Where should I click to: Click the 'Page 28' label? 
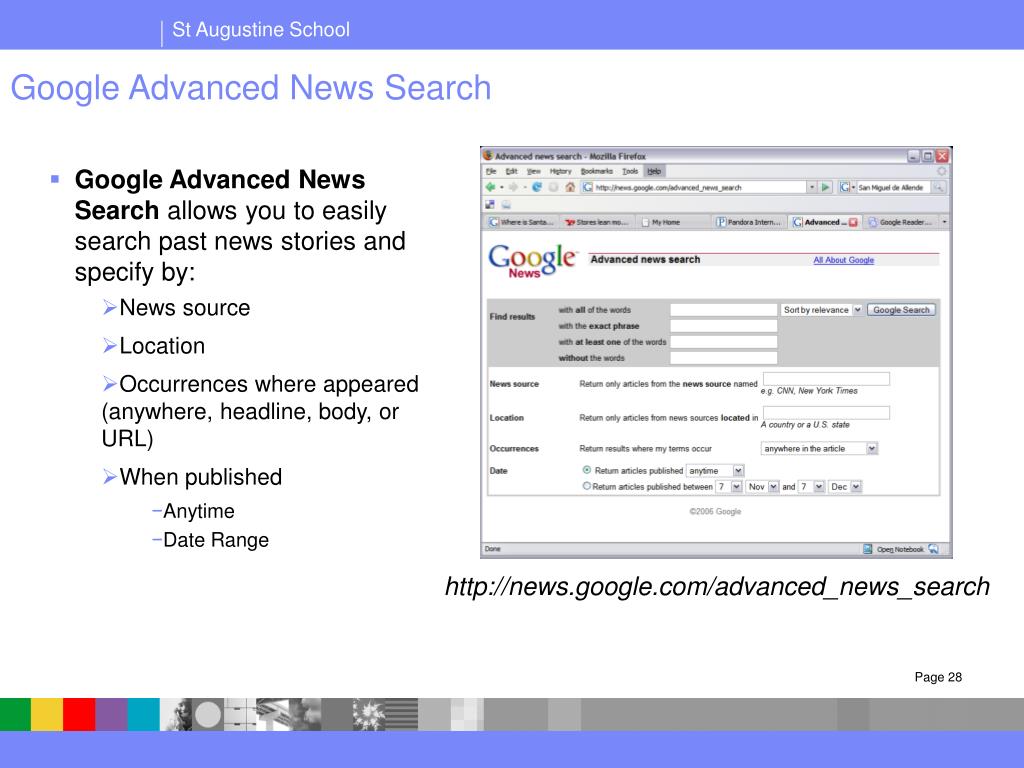coord(938,677)
